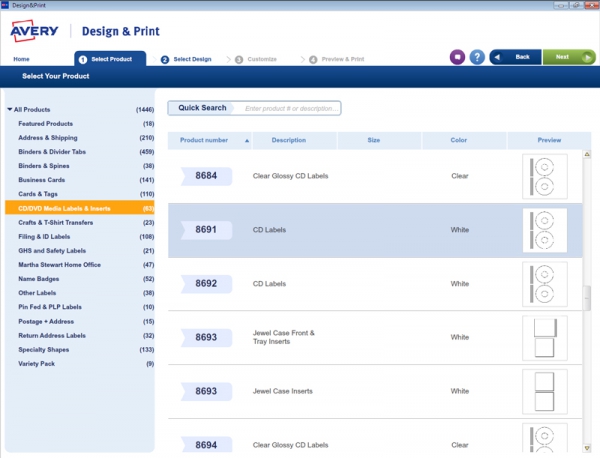This screenshot has height=458, width=600.
Task: Open the Preview & Print step
Action: [x=337, y=59]
